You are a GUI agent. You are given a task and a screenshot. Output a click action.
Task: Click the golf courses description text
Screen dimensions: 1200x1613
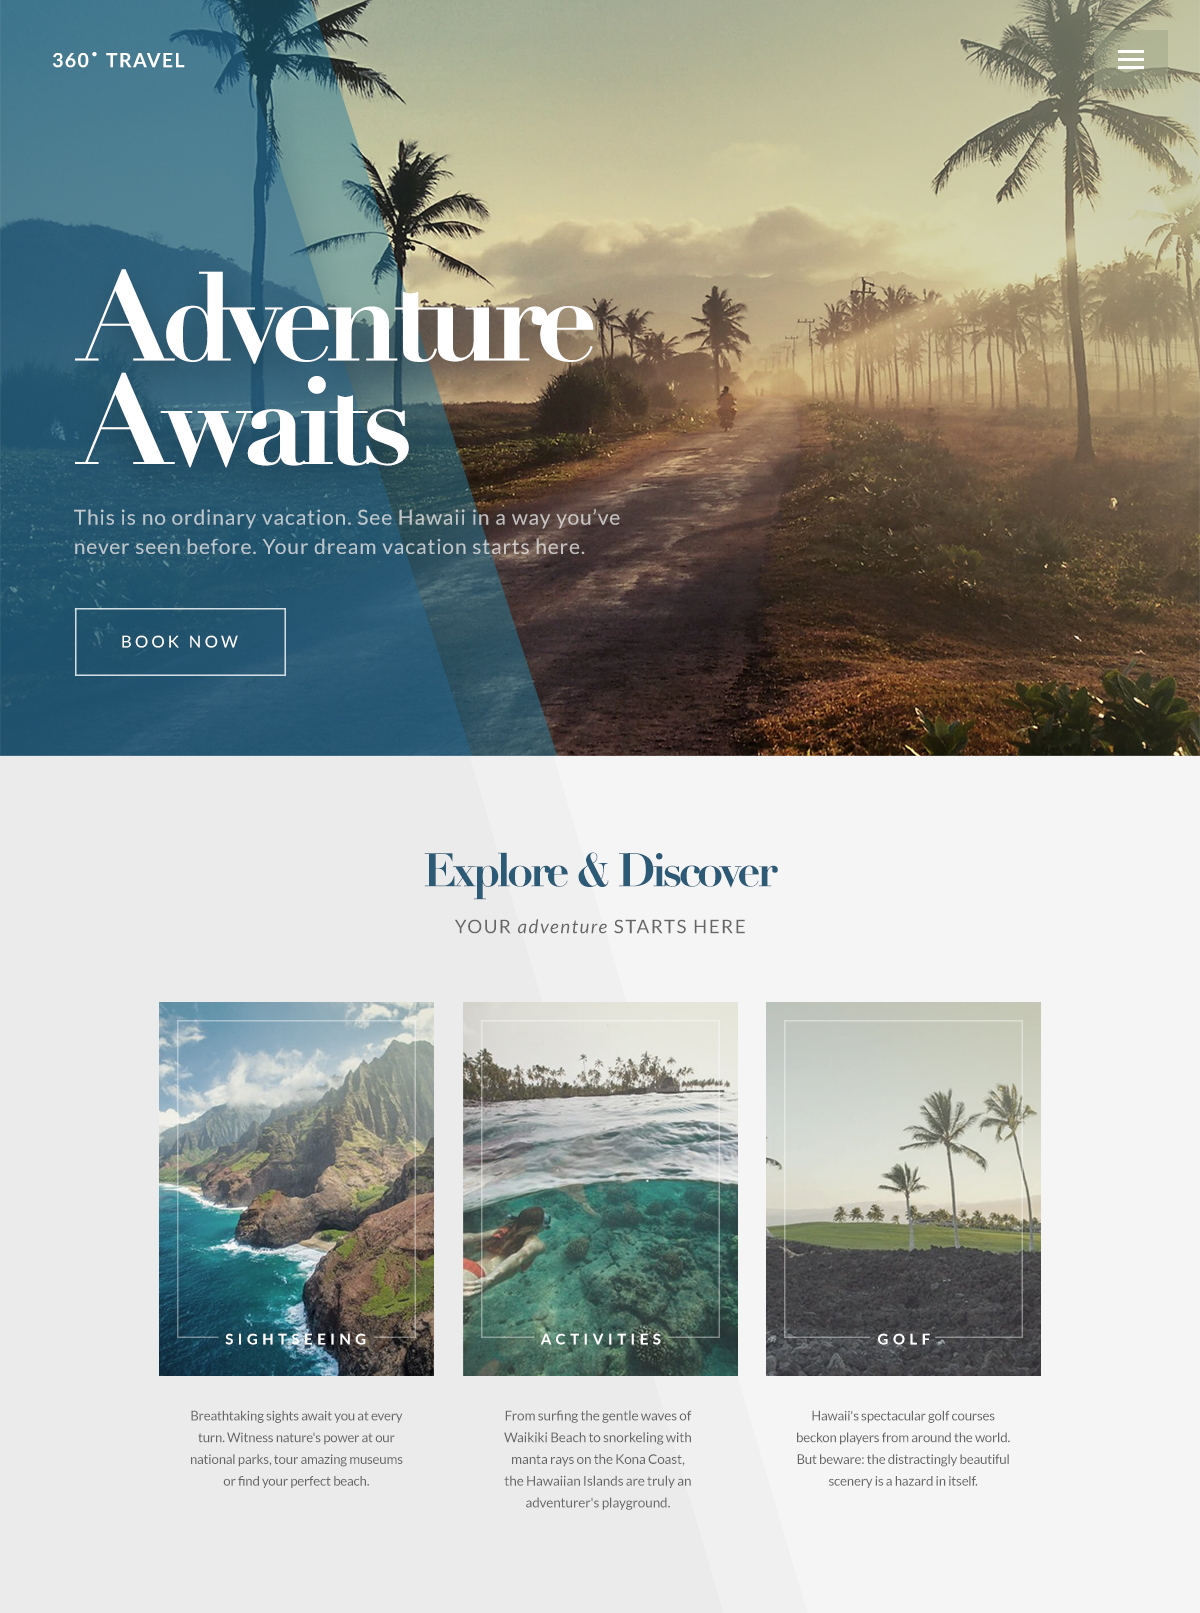tap(903, 1448)
